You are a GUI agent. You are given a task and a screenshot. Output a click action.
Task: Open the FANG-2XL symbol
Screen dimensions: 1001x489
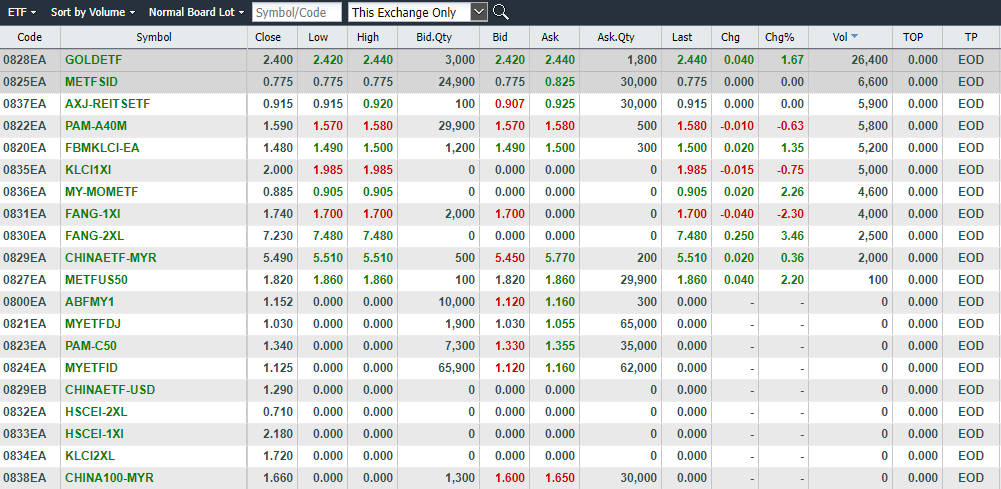point(95,236)
